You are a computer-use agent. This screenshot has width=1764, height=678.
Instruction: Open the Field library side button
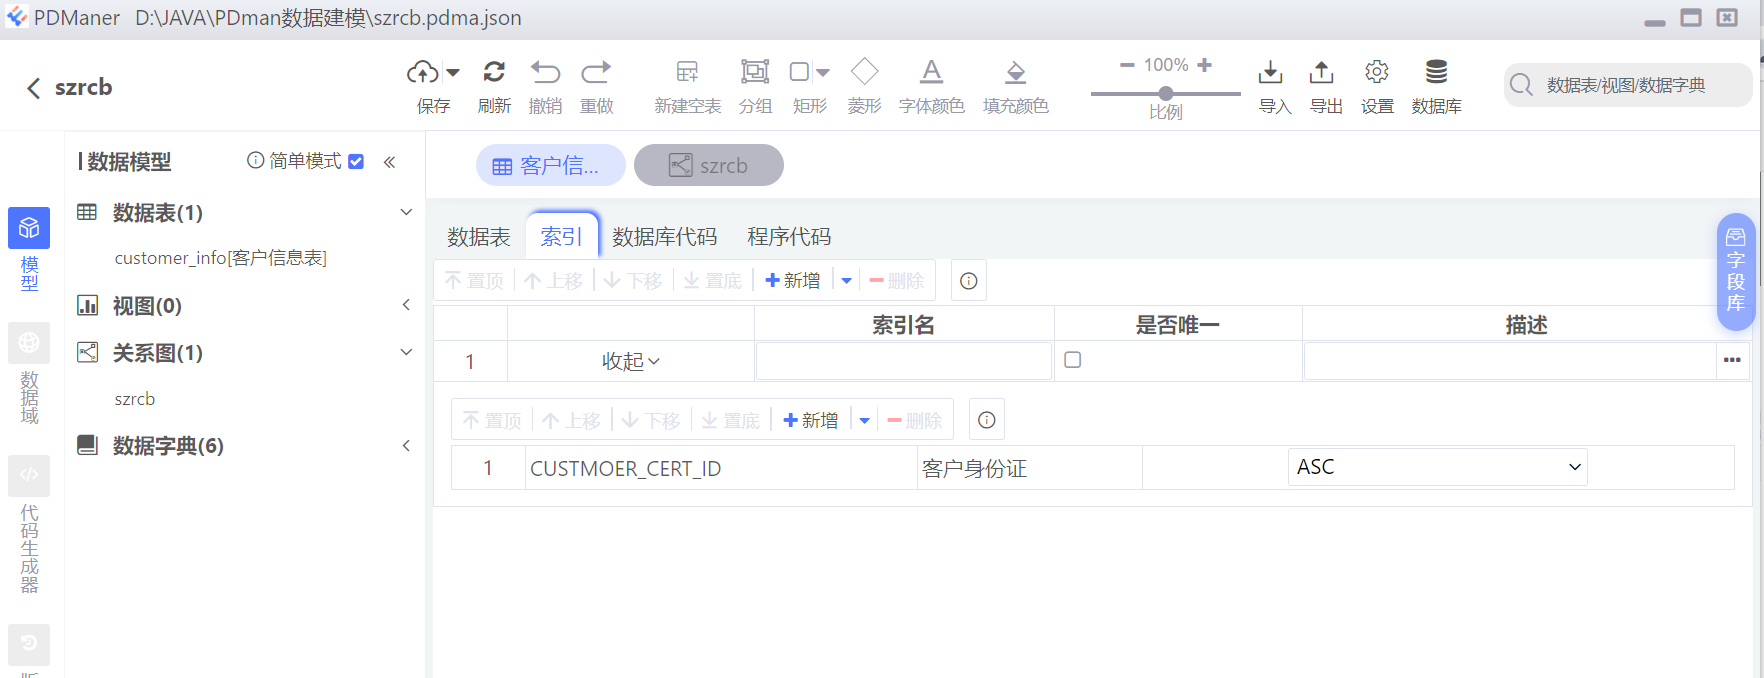pos(1736,272)
